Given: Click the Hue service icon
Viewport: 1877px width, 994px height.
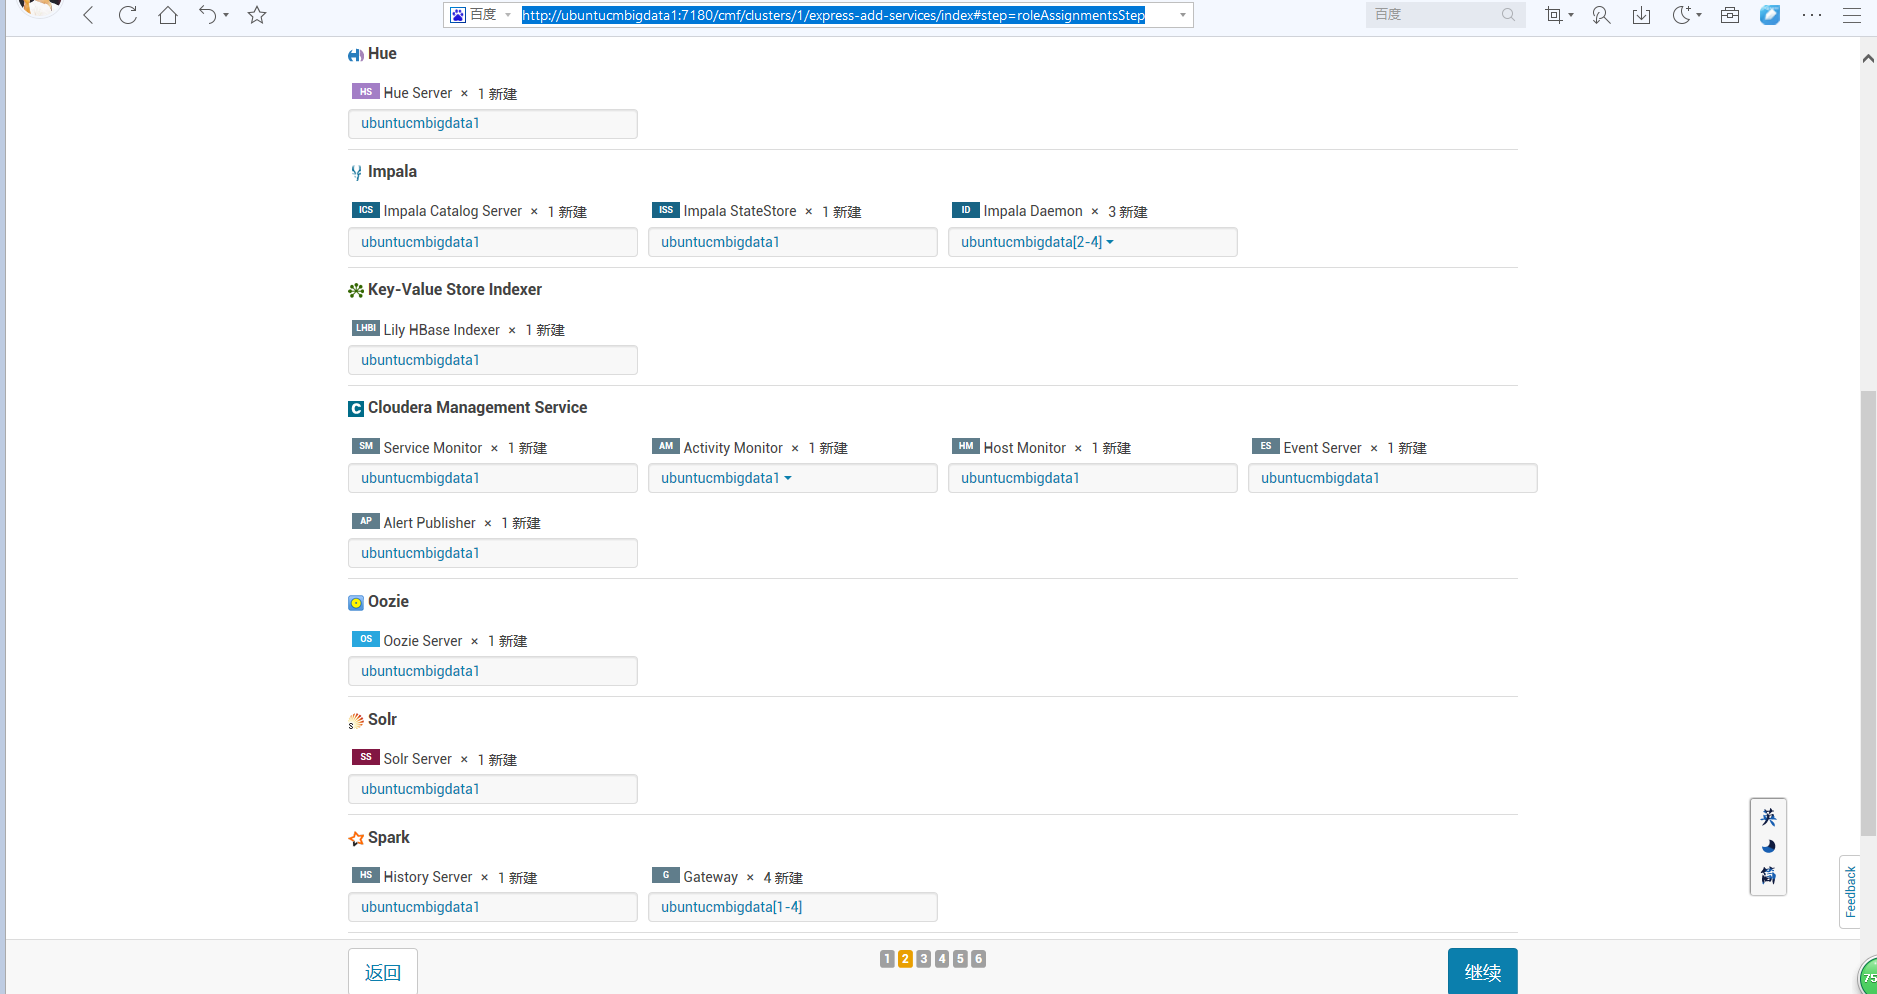Looking at the screenshot, I should coord(356,55).
